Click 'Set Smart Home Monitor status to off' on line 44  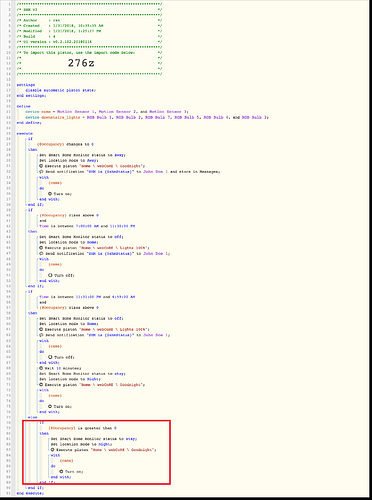tap(81, 237)
